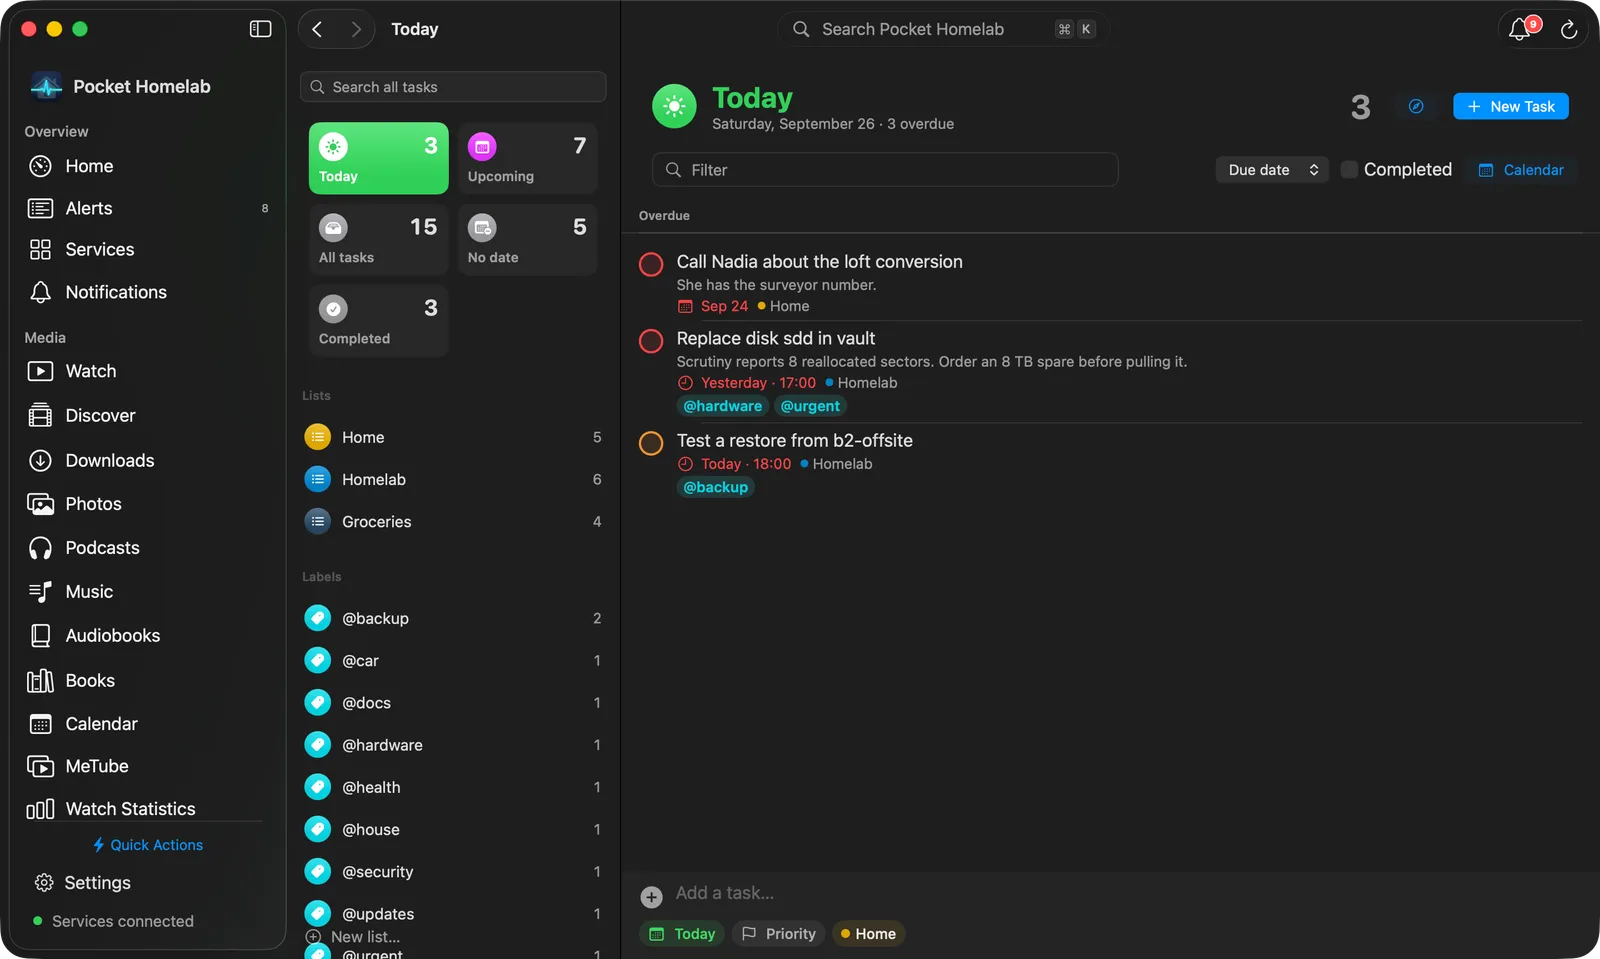This screenshot has width=1600, height=959.
Task: Click the @urgent tag on disk task
Action: click(x=810, y=406)
